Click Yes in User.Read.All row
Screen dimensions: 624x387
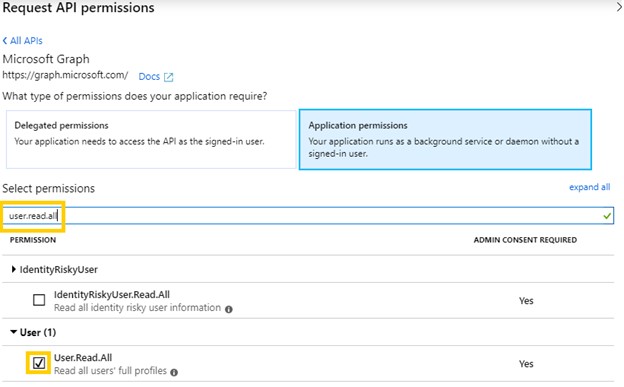526,364
